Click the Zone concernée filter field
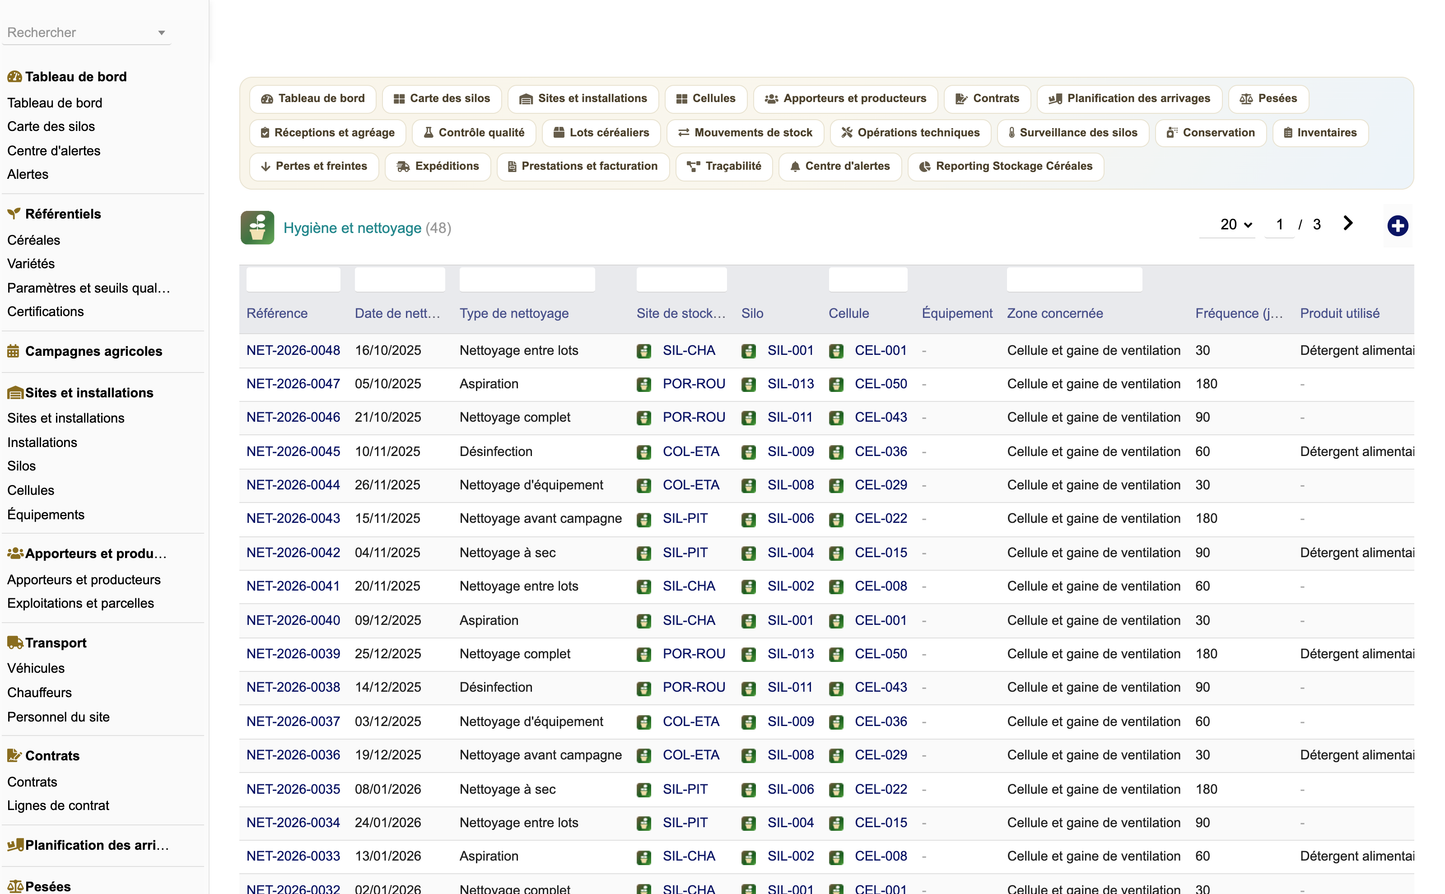1445x894 pixels. click(1074, 279)
